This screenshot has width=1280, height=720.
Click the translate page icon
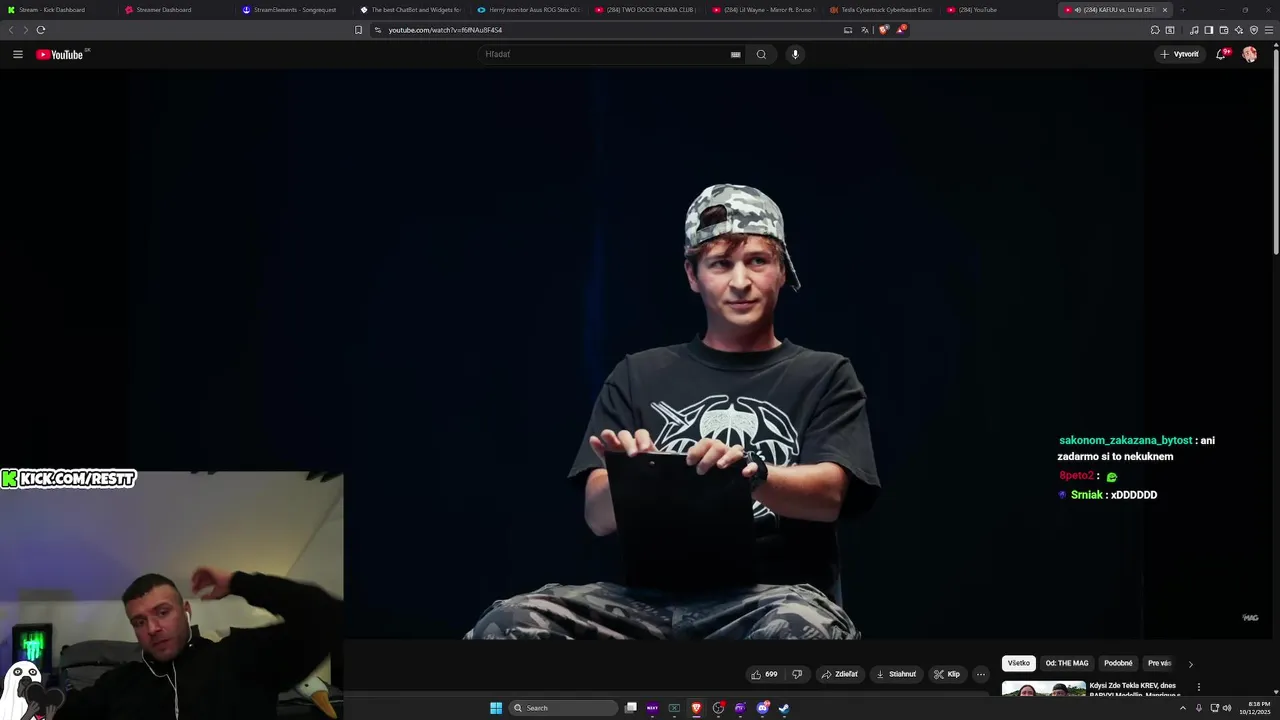(865, 30)
